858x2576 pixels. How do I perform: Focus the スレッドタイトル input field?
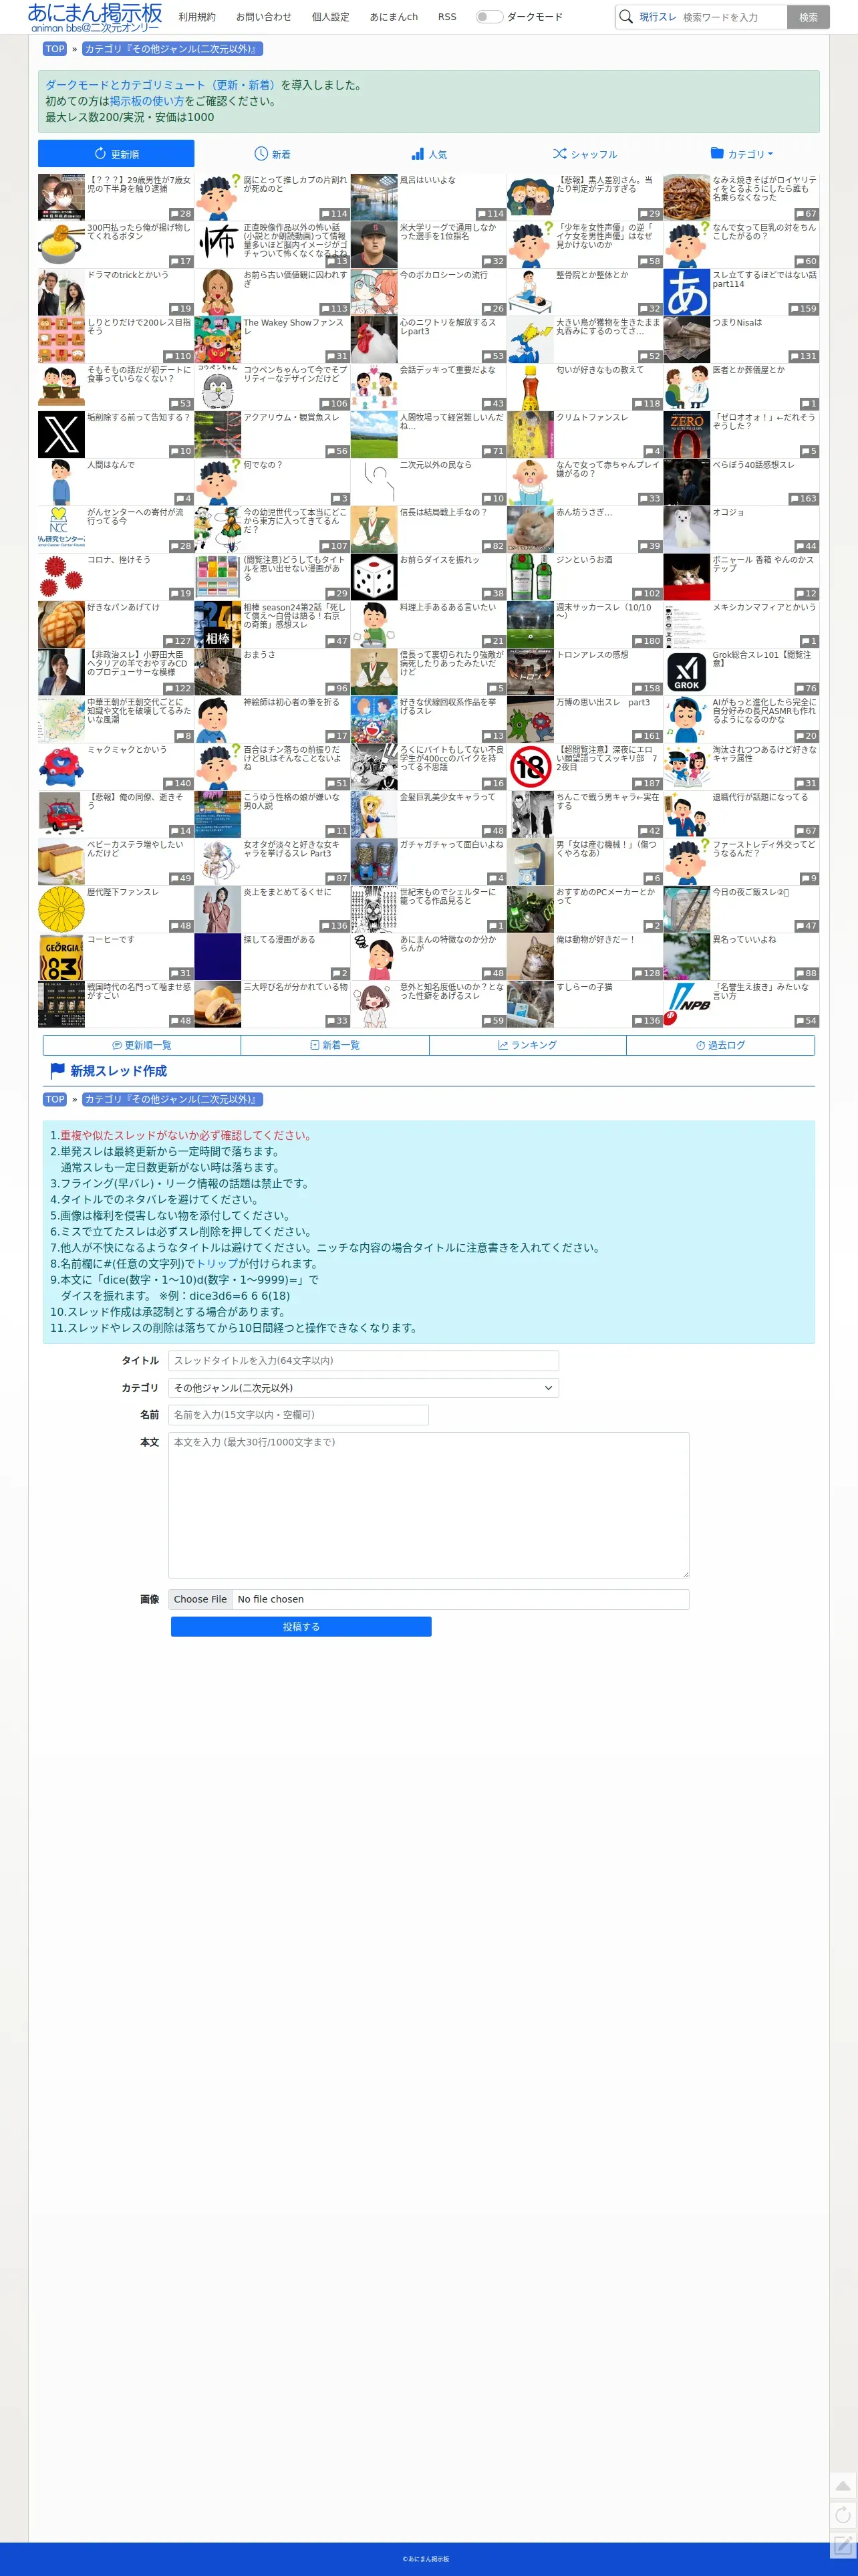tap(363, 1361)
